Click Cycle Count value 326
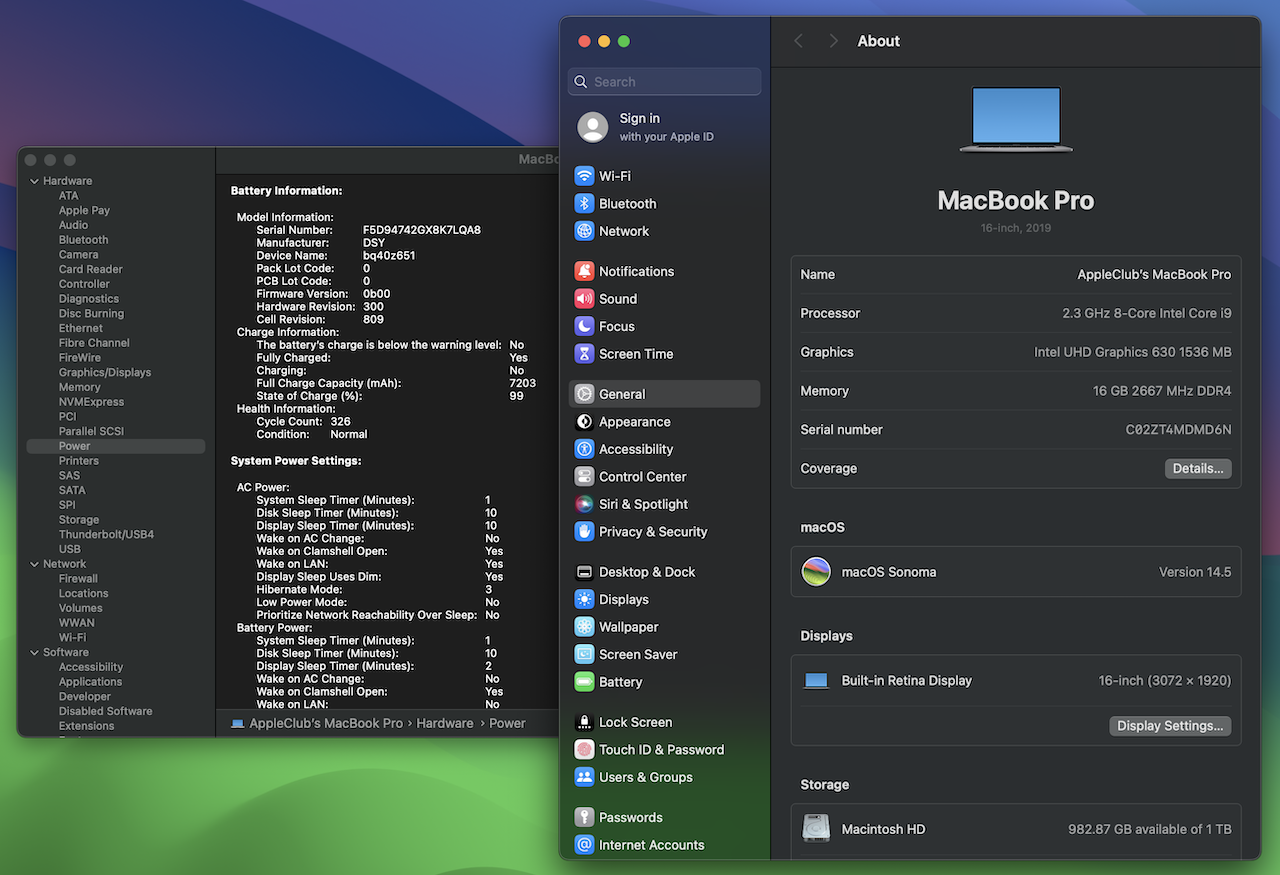 [x=340, y=422]
